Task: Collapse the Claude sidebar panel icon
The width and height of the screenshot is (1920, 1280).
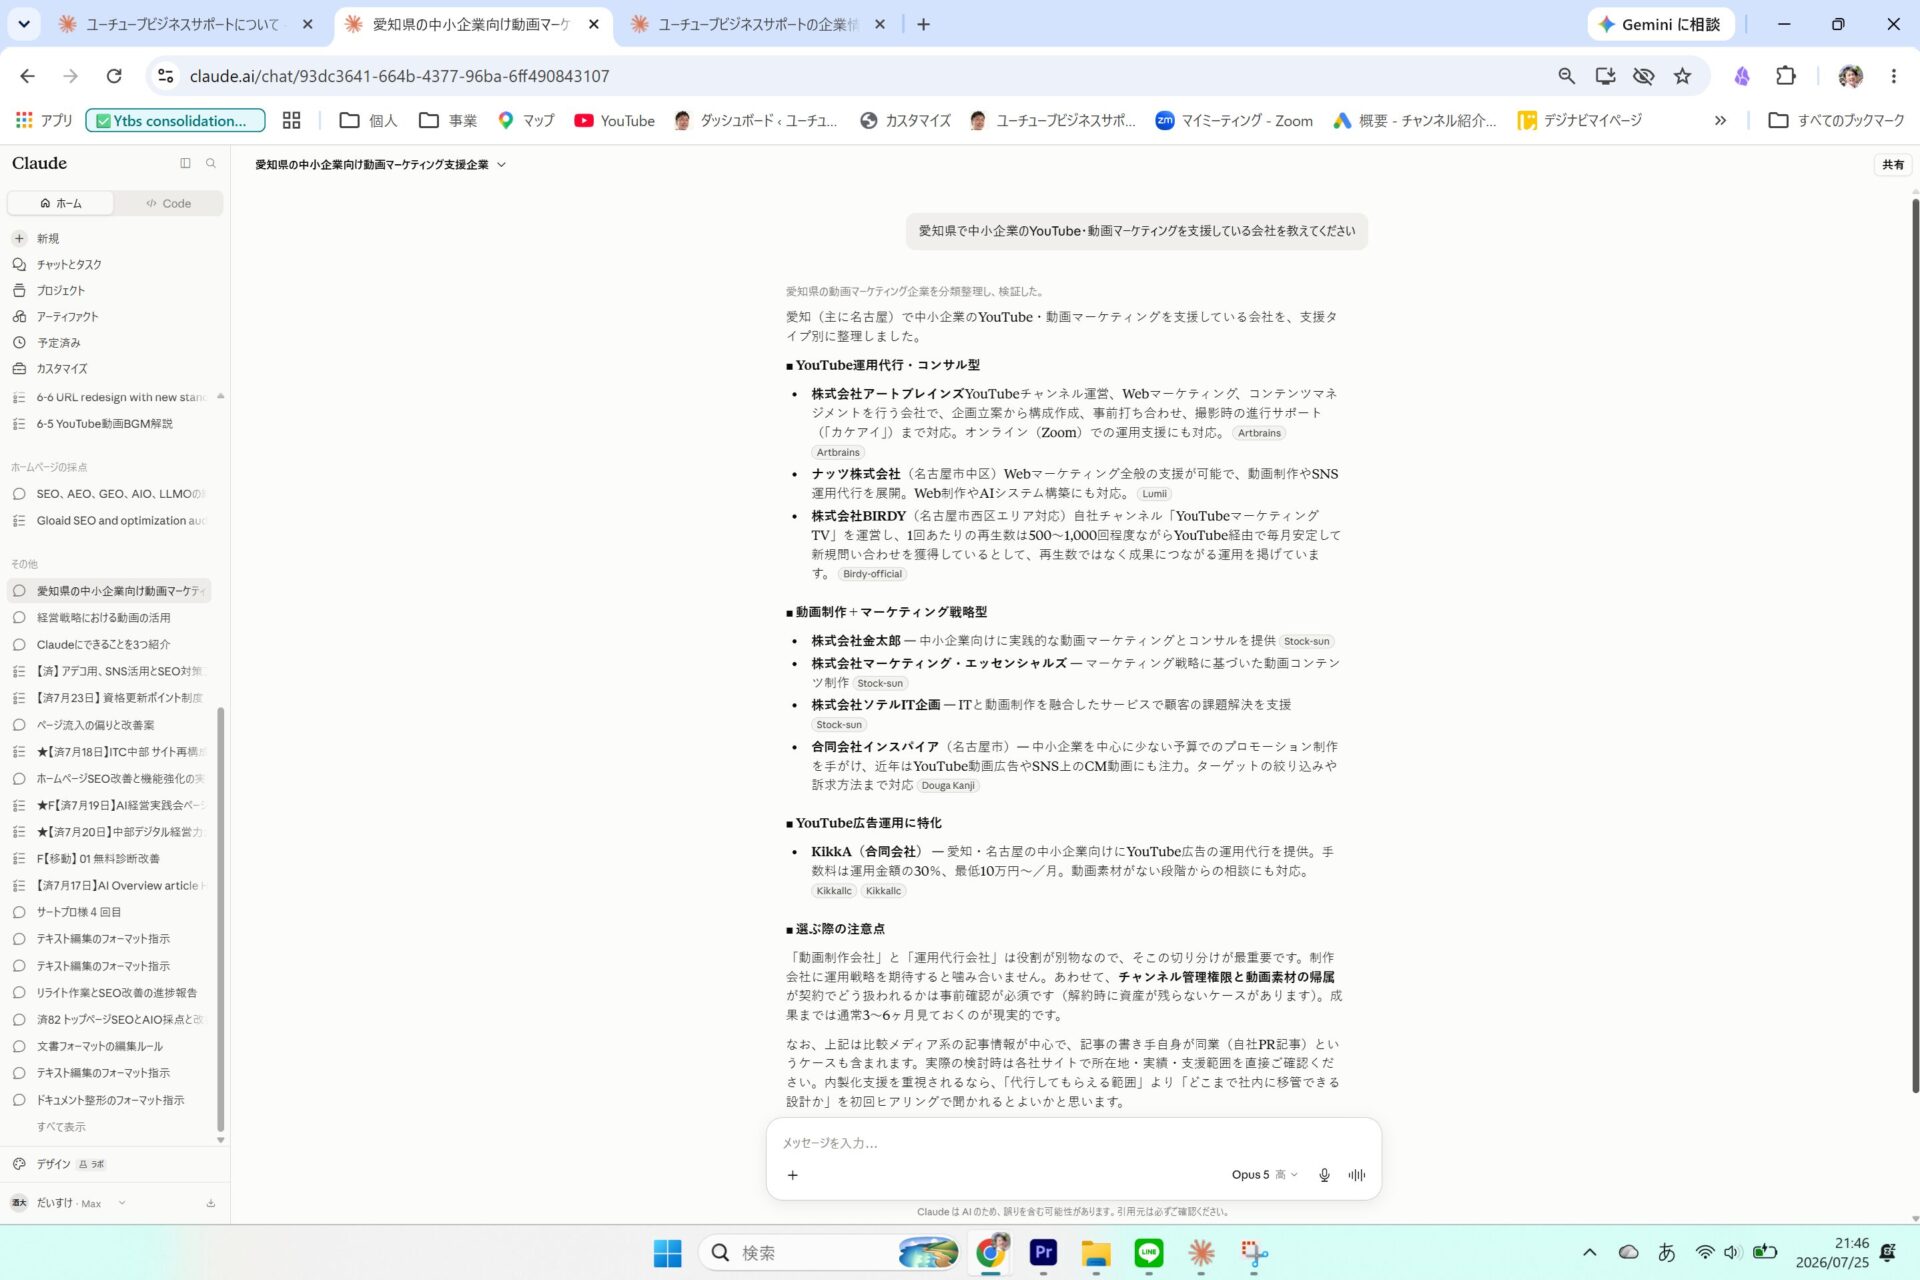Action: [185, 163]
